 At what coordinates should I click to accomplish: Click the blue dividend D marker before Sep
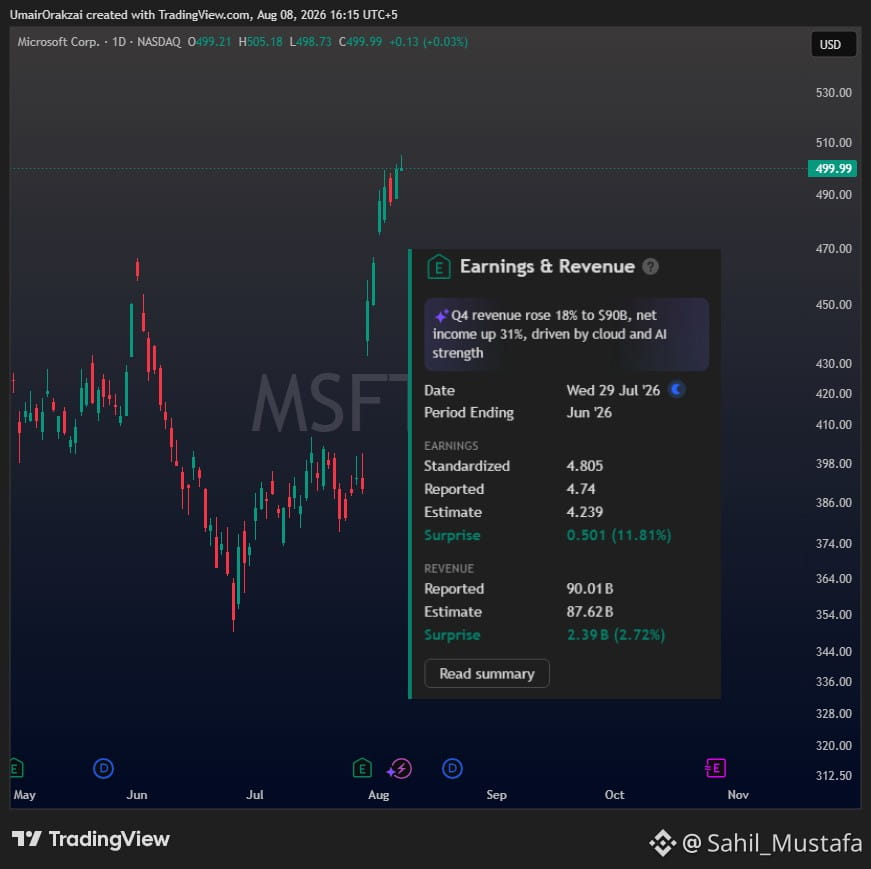pyautogui.click(x=452, y=768)
